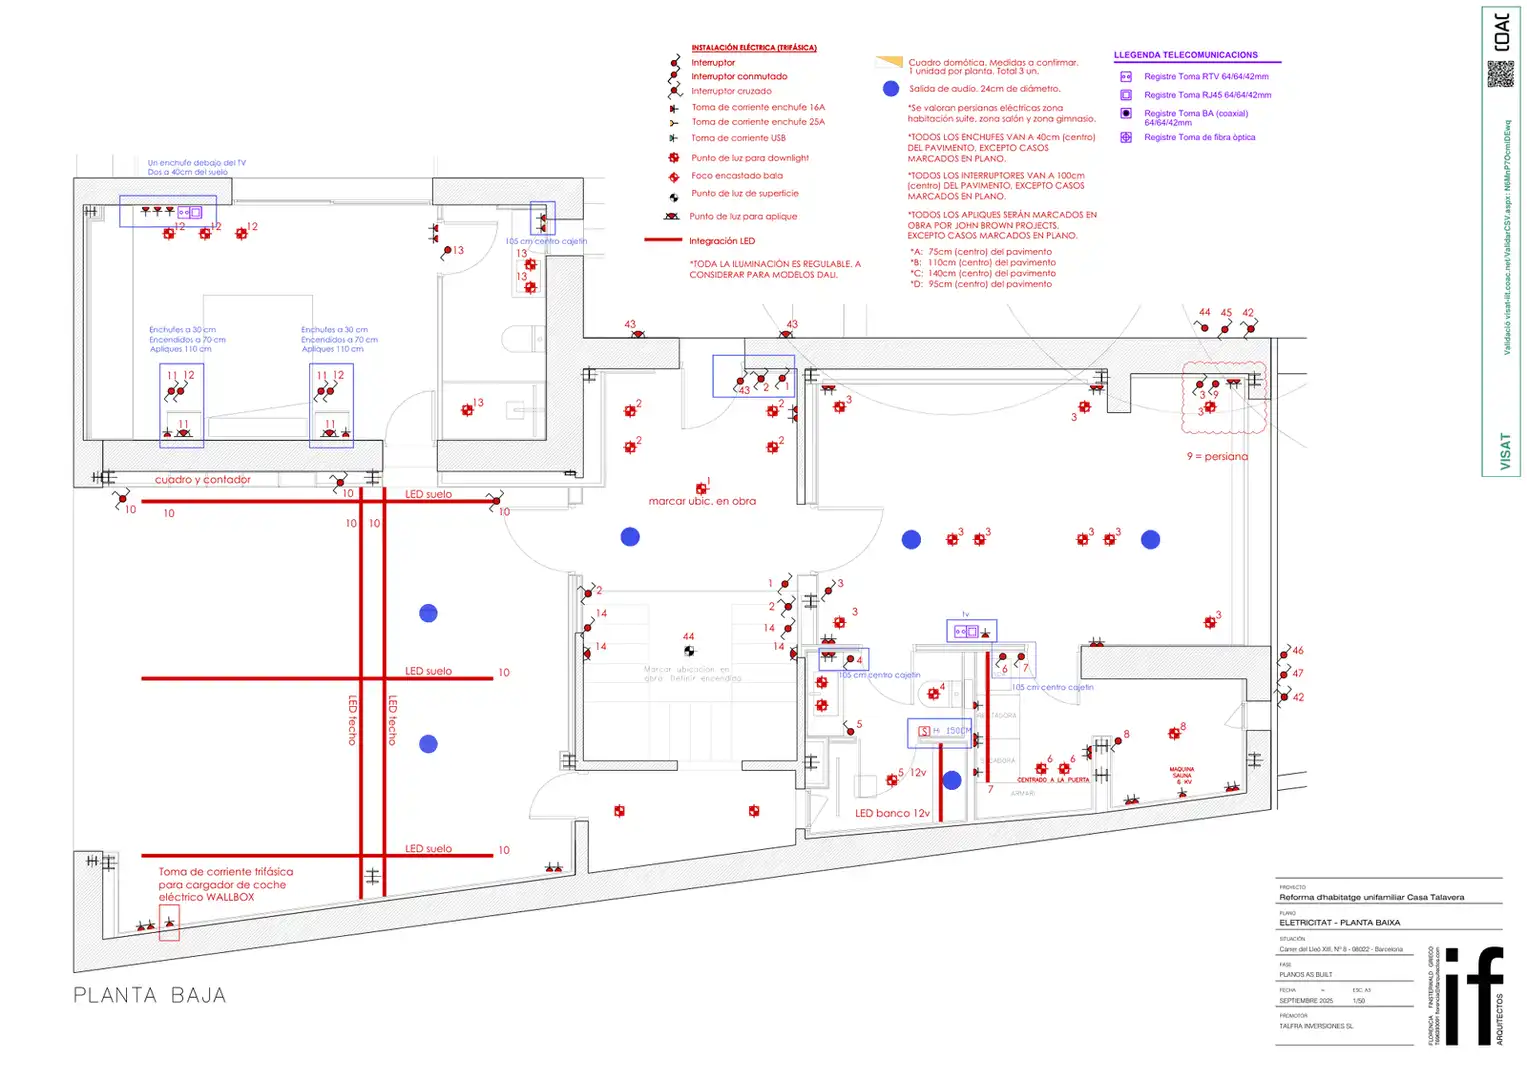The width and height of the screenshot is (1527, 1080).
Task: Click the Registre Toma BA coaxial icon
Action: pyautogui.click(x=1126, y=114)
